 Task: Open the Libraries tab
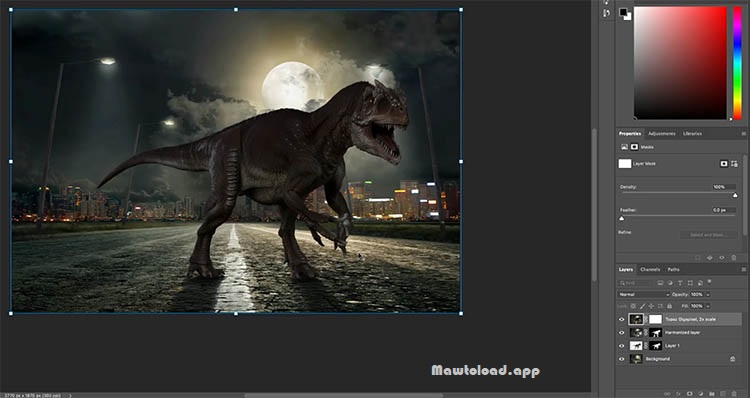(693, 133)
